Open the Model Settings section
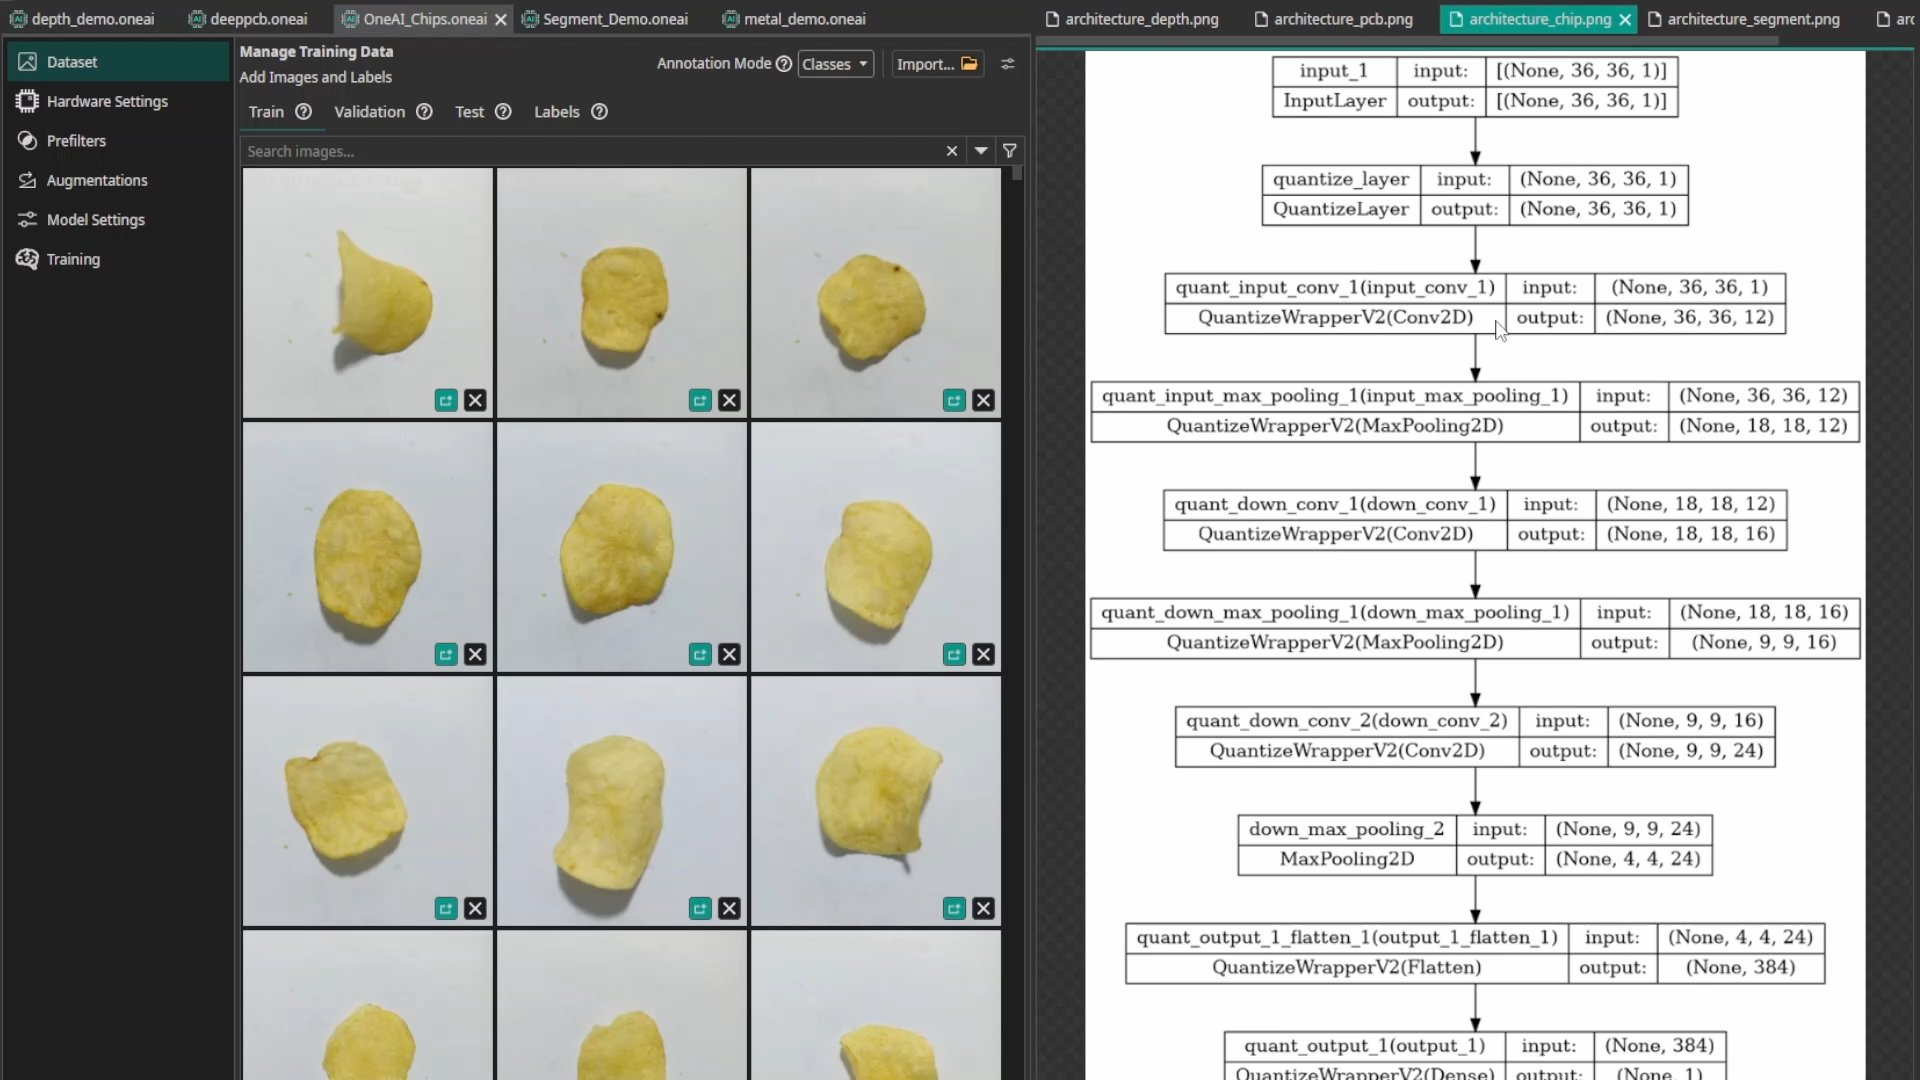This screenshot has width=1920, height=1080. click(95, 220)
